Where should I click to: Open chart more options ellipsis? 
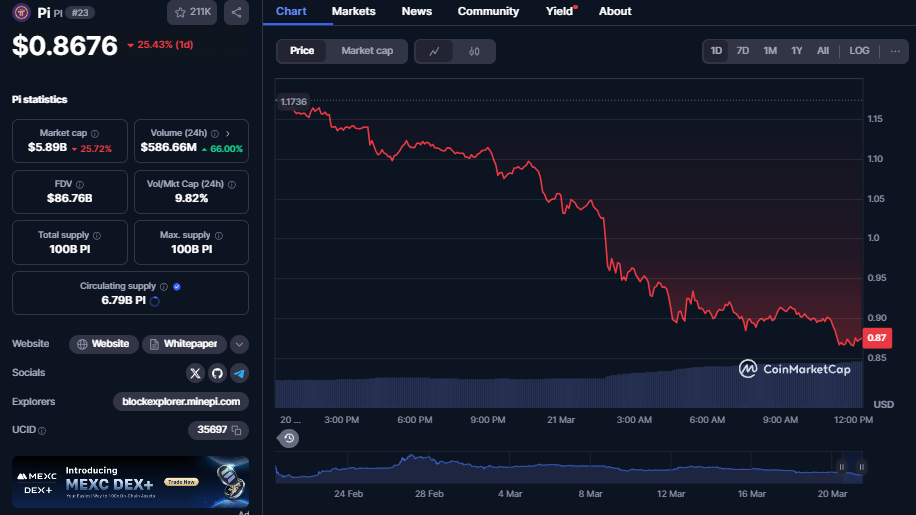pyautogui.click(x=895, y=51)
